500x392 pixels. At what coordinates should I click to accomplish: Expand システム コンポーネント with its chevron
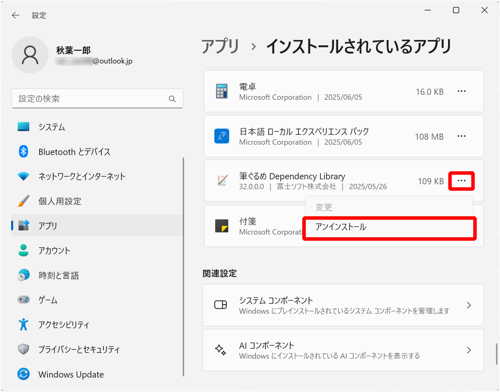(x=469, y=305)
